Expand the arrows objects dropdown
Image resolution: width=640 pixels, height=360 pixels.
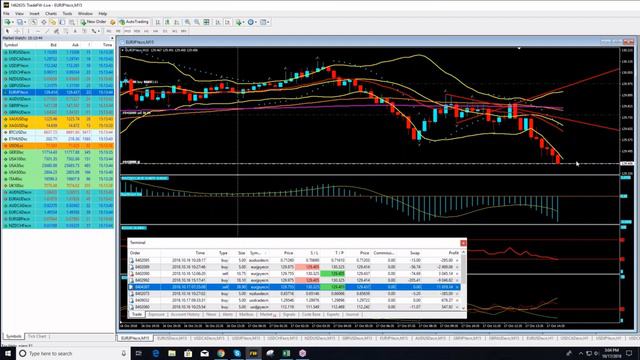[x=99, y=31]
